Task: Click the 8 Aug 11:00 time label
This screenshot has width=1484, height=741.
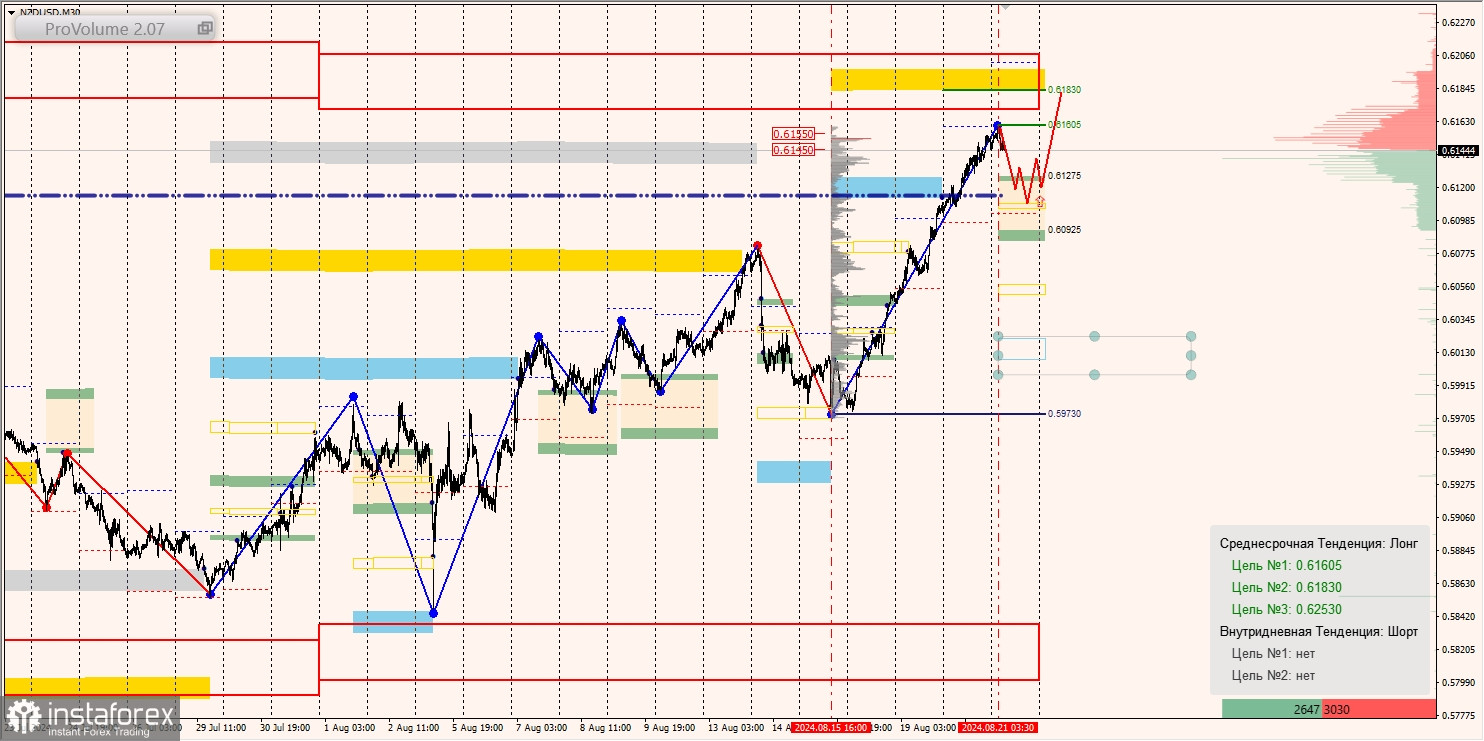Action: click(x=605, y=728)
